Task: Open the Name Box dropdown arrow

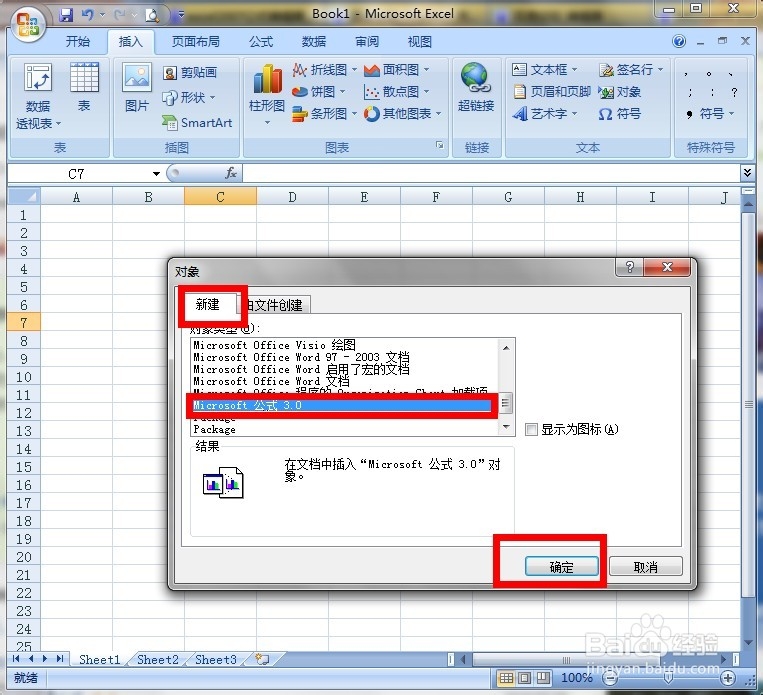Action: pyautogui.click(x=156, y=174)
